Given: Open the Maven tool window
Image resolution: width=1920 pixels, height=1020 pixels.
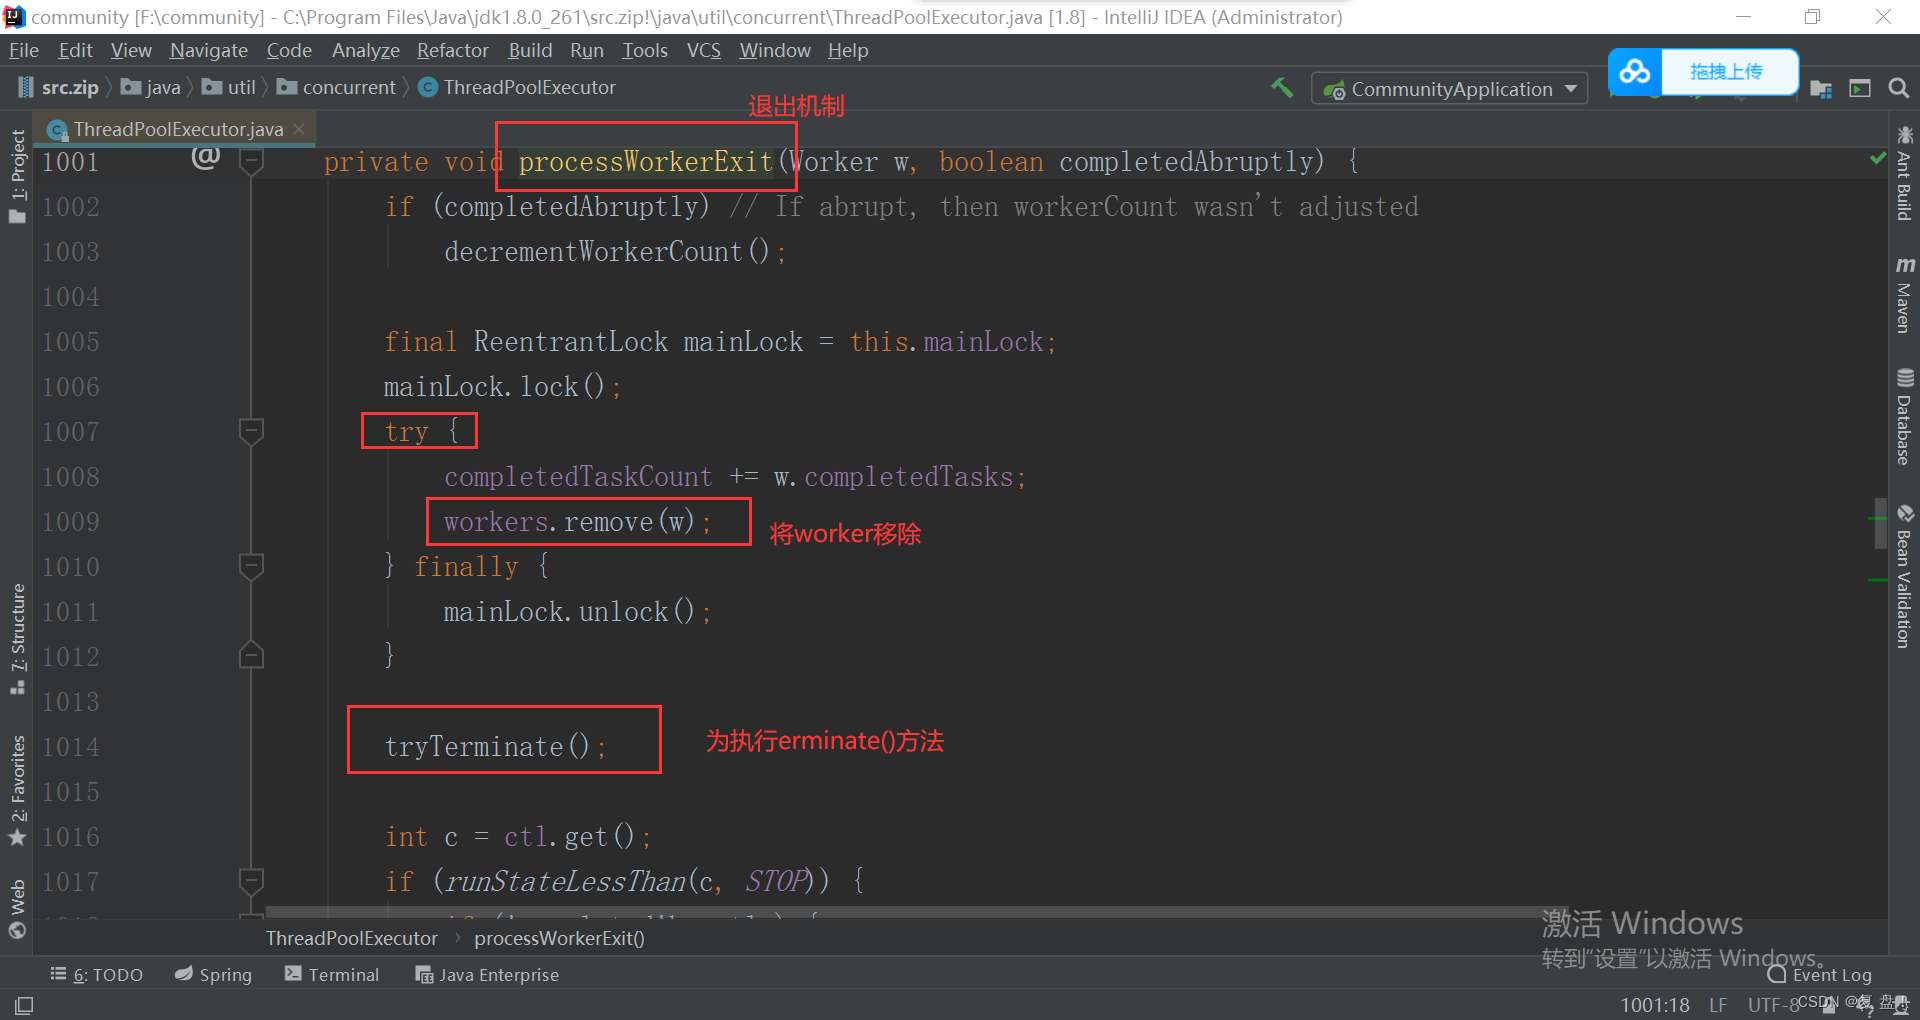Looking at the screenshot, I should [x=1904, y=294].
